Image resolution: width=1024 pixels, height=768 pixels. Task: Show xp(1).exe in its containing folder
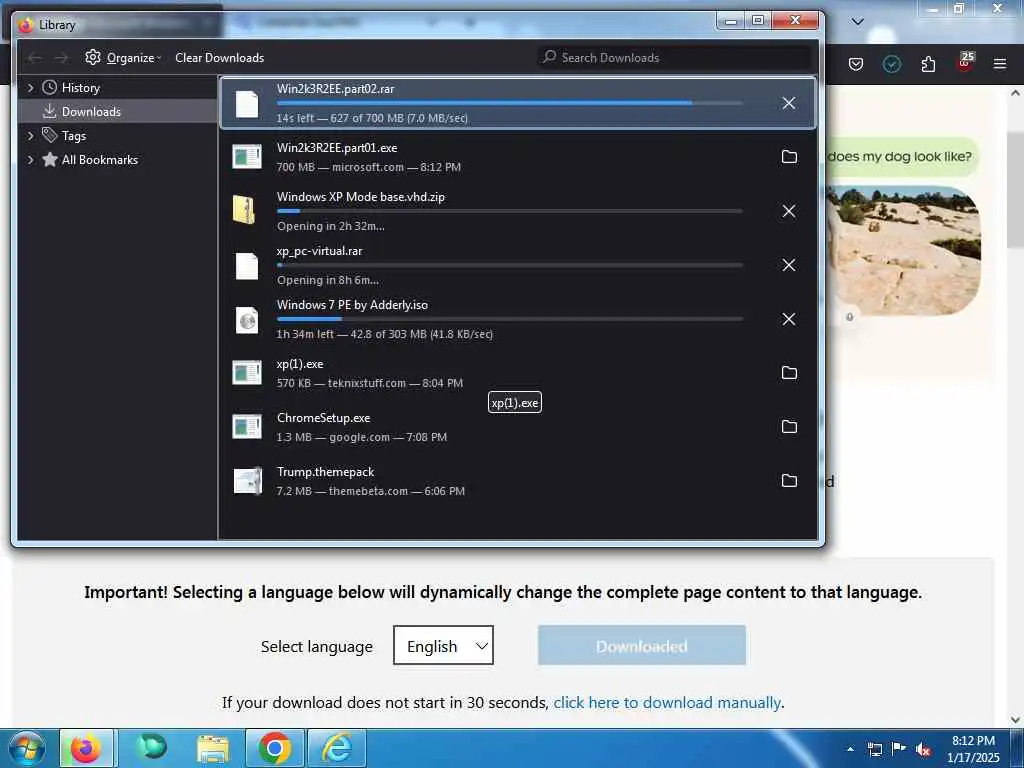tap(789, 373)
